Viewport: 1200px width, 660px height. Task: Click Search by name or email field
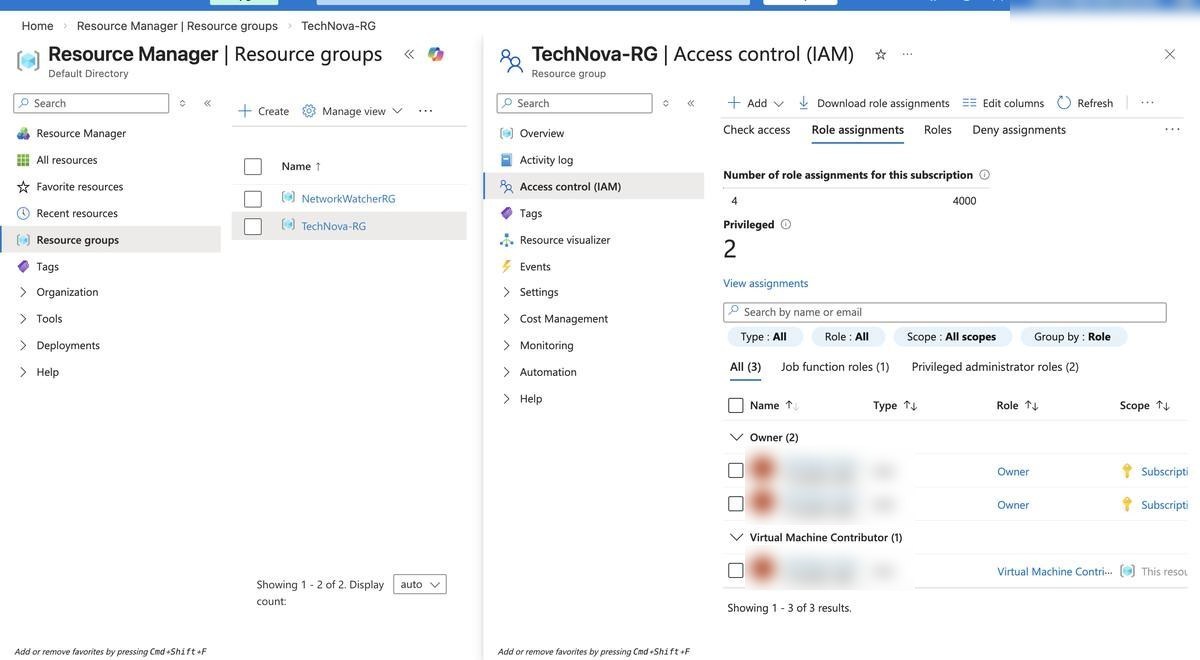tap(945, 312)
